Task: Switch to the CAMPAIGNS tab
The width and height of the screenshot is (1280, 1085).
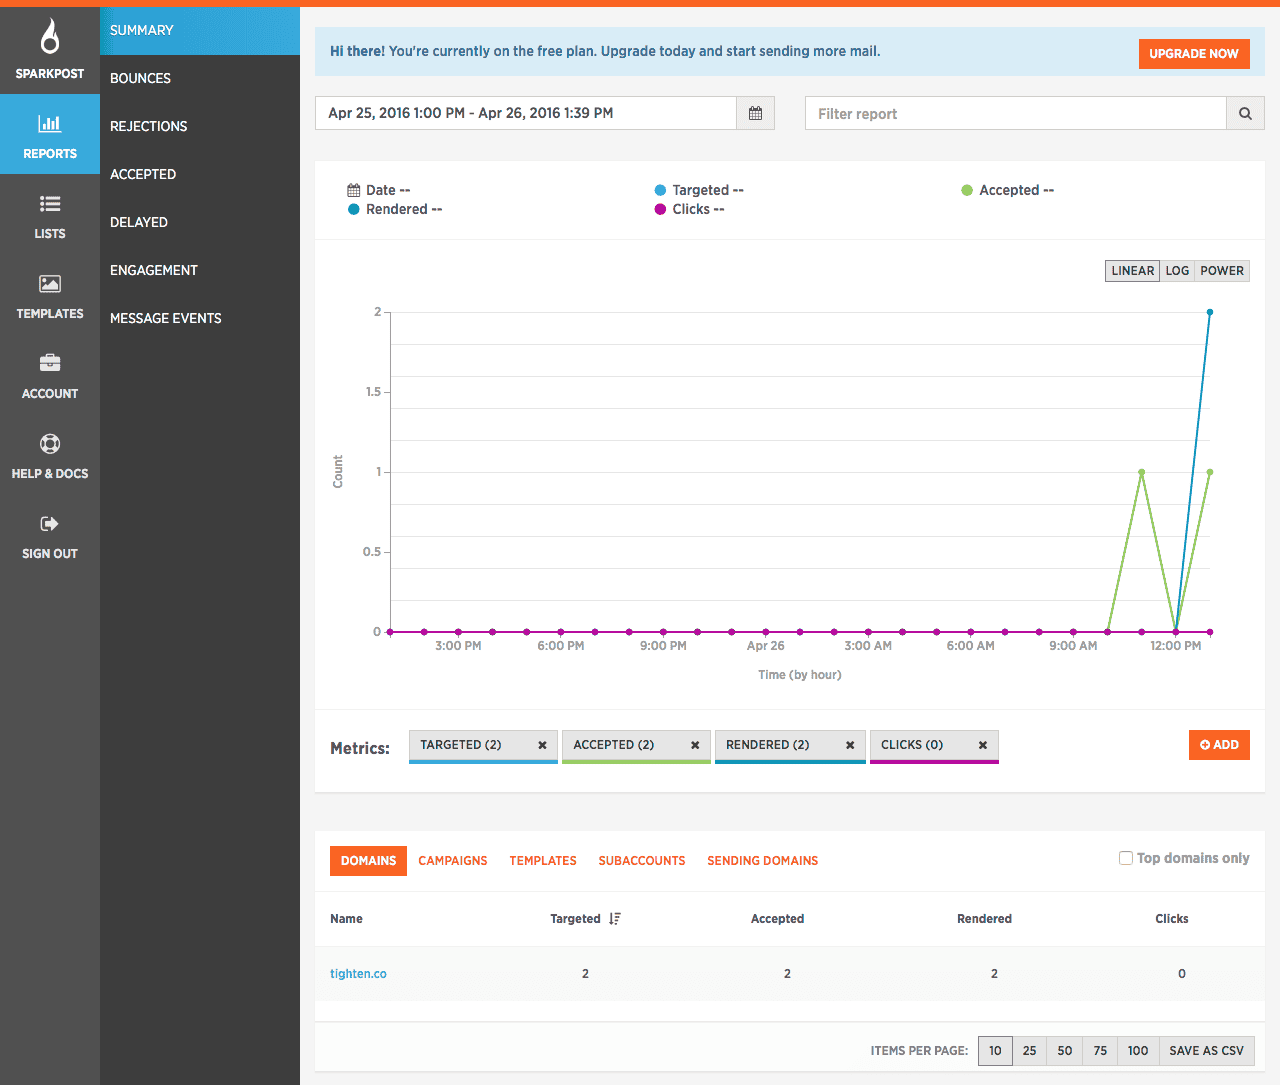Action: click(x=453, y=860)
